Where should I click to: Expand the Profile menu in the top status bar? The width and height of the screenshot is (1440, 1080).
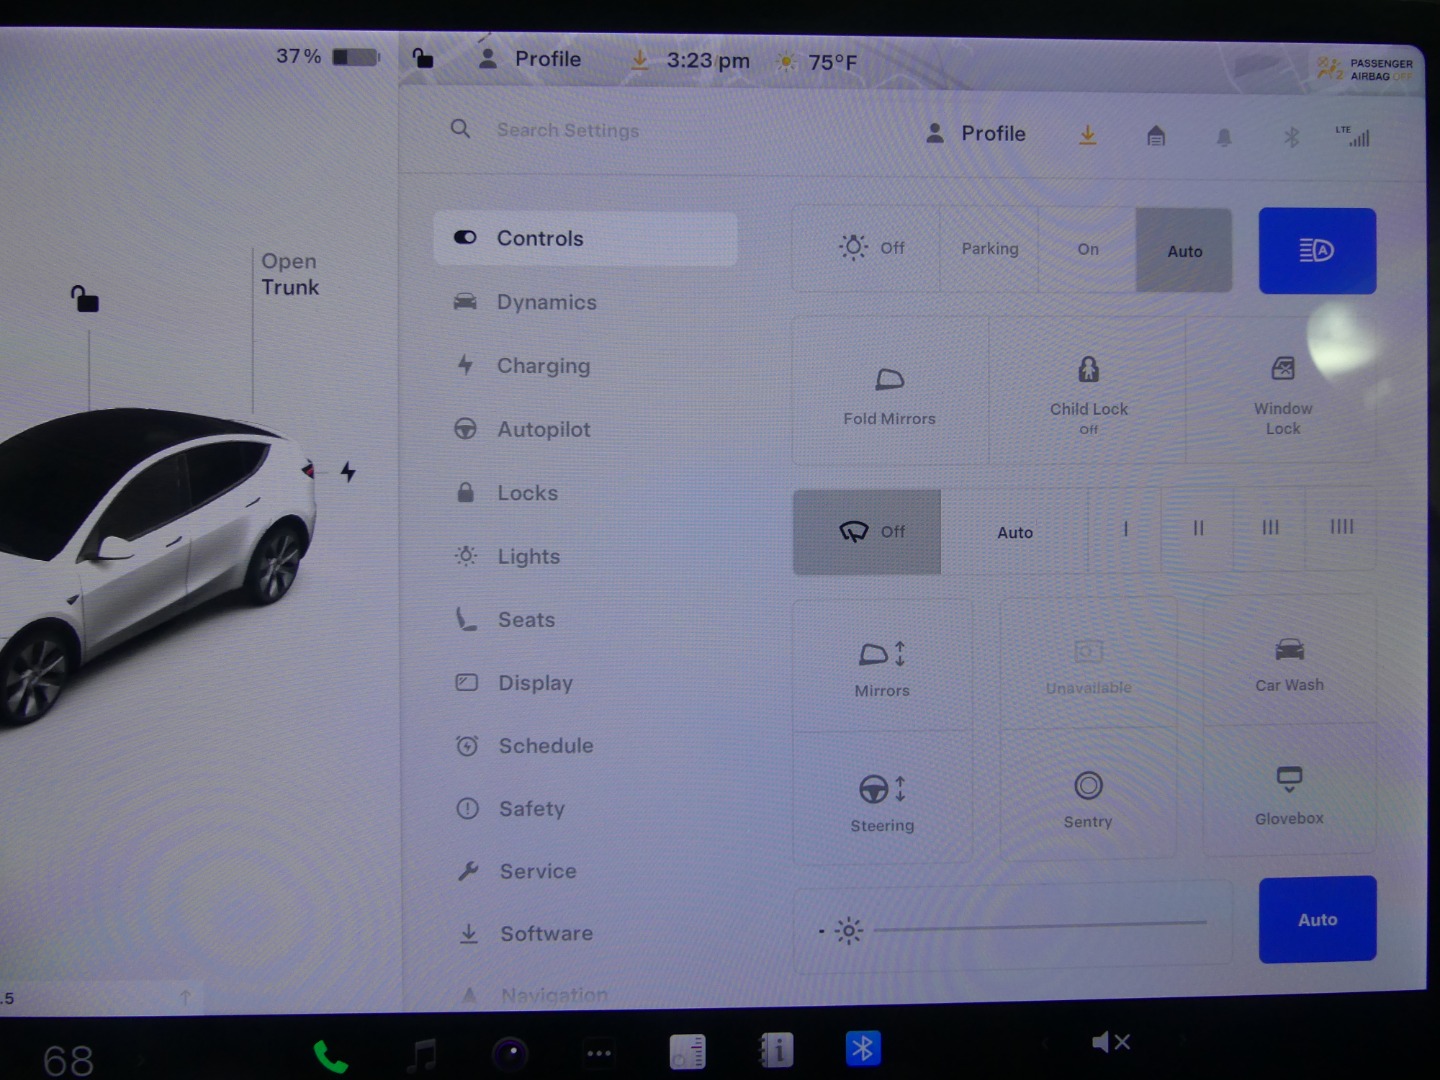[x=531, y=60]
